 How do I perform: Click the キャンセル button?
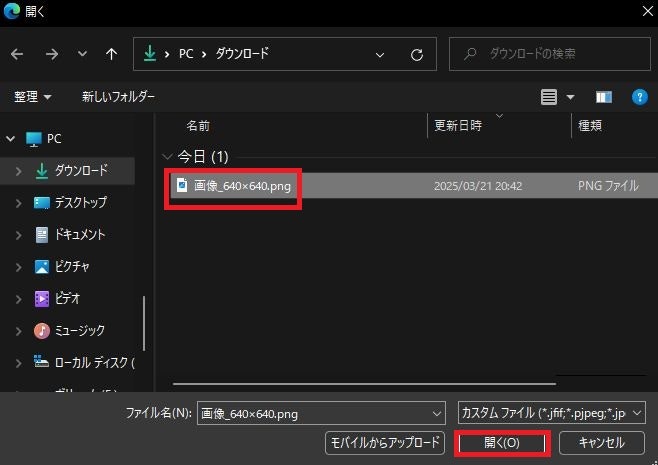(602, 443)
